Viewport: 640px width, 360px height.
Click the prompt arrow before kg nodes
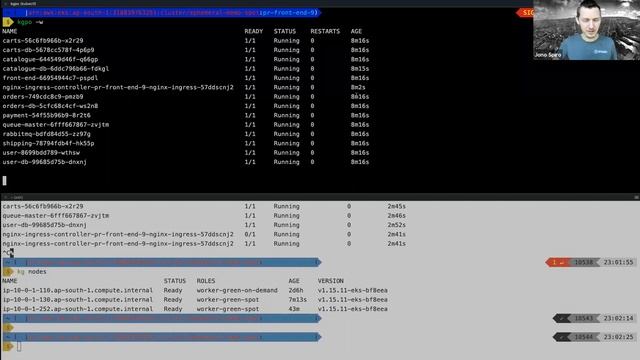[x=8, y=272]
